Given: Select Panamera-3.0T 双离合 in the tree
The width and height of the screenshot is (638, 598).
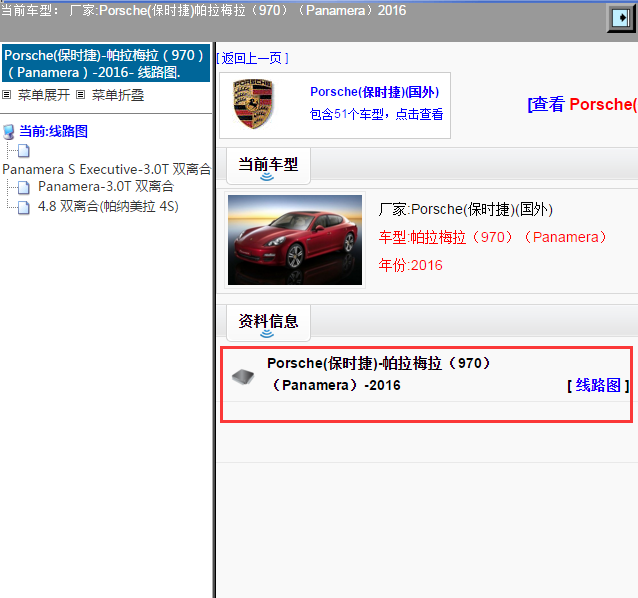Looking at the screenshot, I should [106, 186].
